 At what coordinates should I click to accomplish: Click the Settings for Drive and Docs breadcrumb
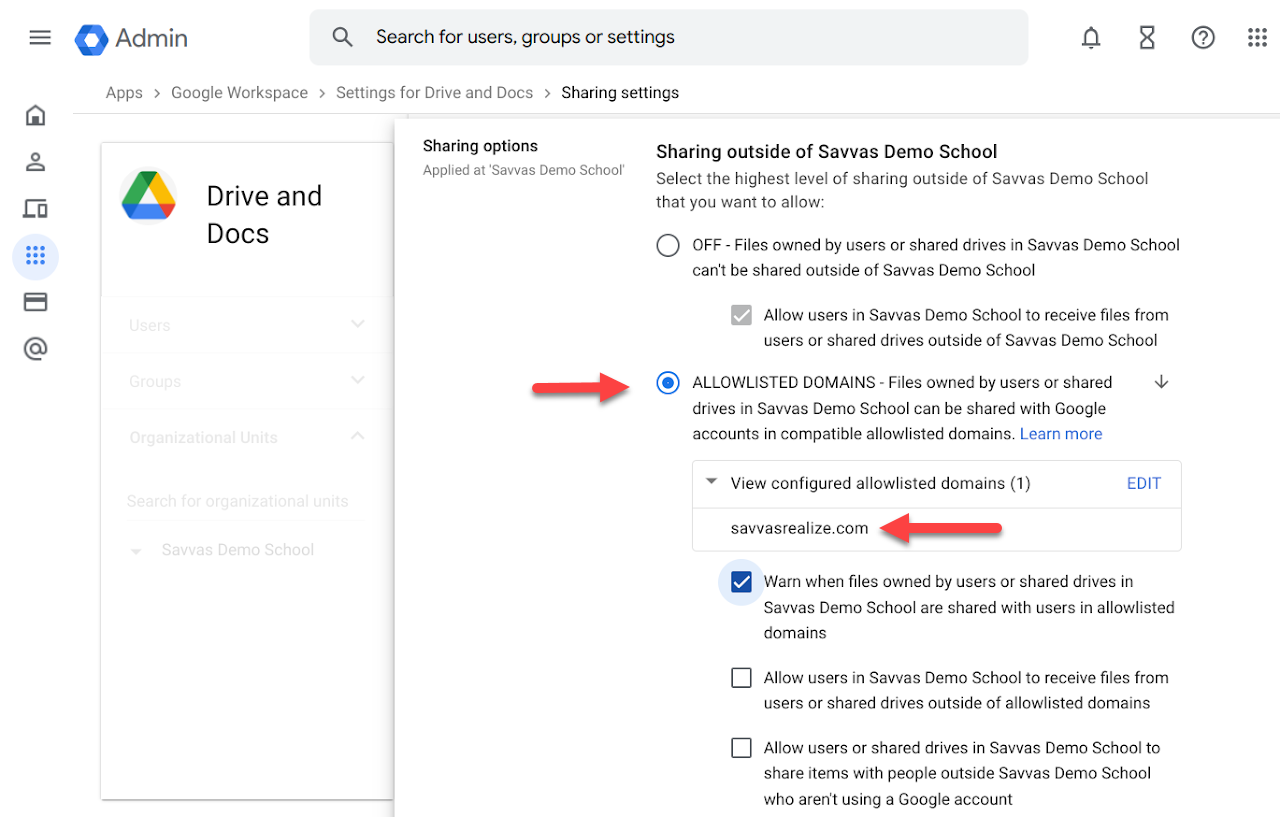pos(434,92)
